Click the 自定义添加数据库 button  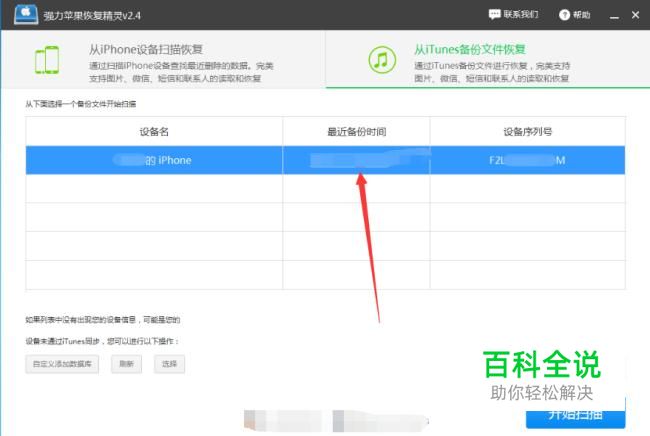coord(62,364)
